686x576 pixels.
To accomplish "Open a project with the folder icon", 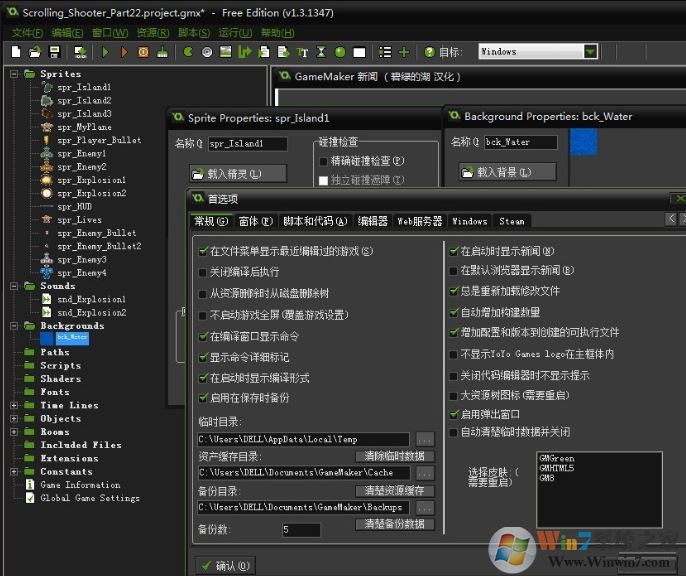I will (x=35, y=52).
